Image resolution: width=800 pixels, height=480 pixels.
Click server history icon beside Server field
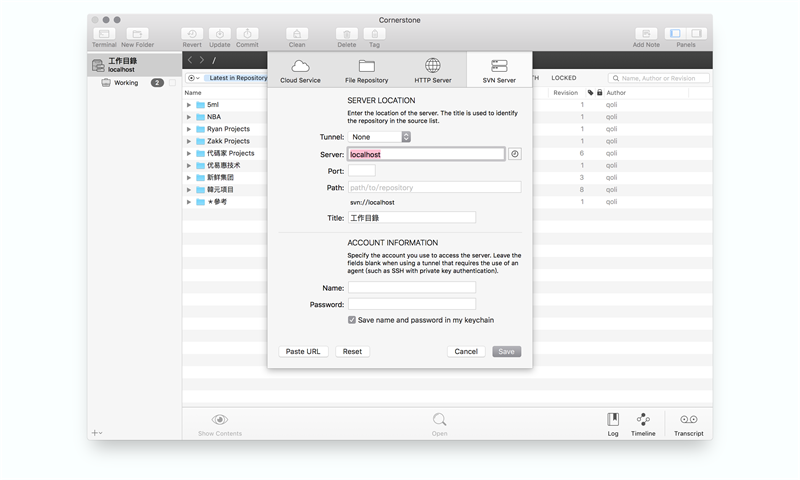[515, 154]
